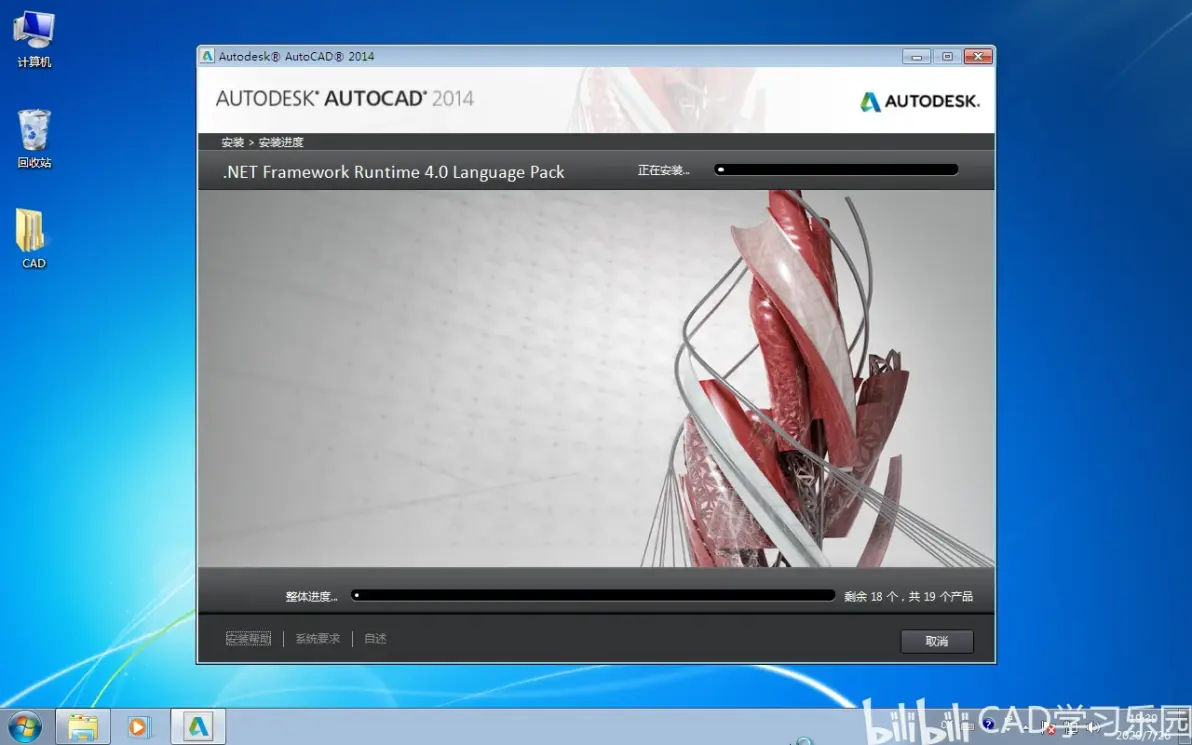Click the Autodesk logo in the header
1192x745 pixels.
(920, 101)
